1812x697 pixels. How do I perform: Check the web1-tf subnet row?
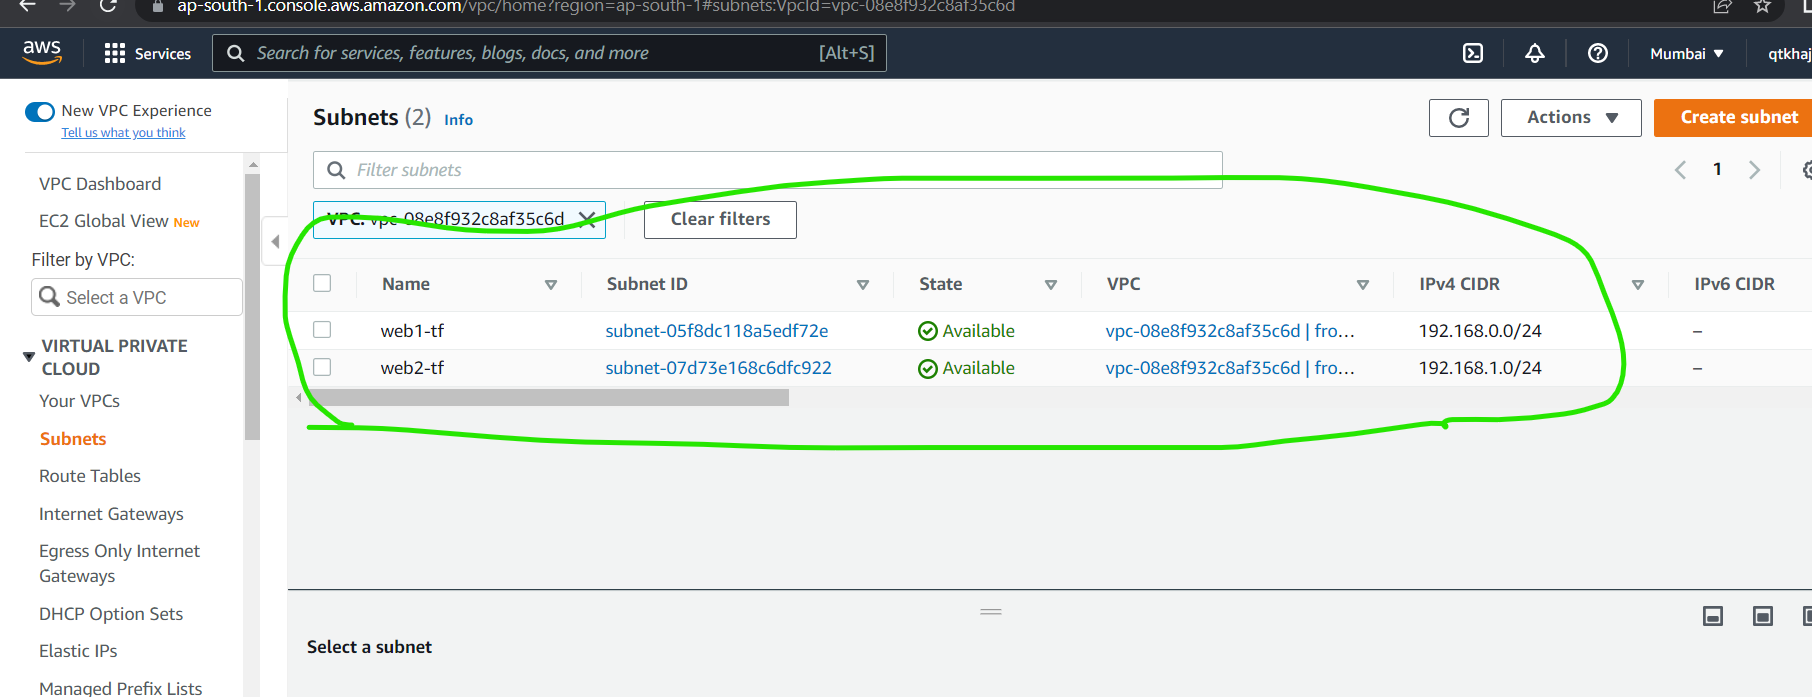(322, 329)
